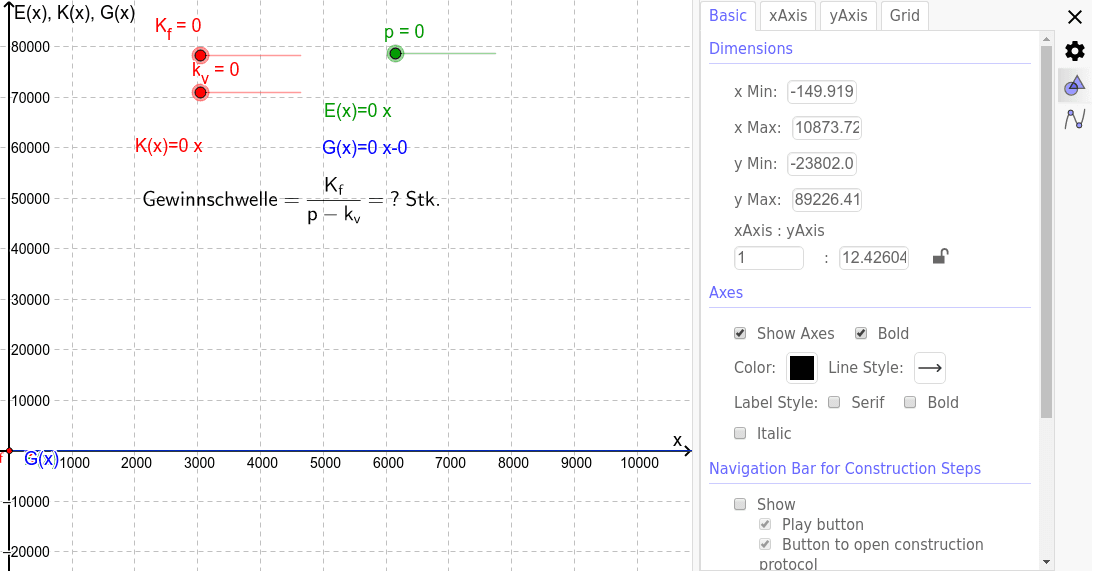Click the properties panel vertical scrollbar
The image size is (1094, 573).
1046,232
